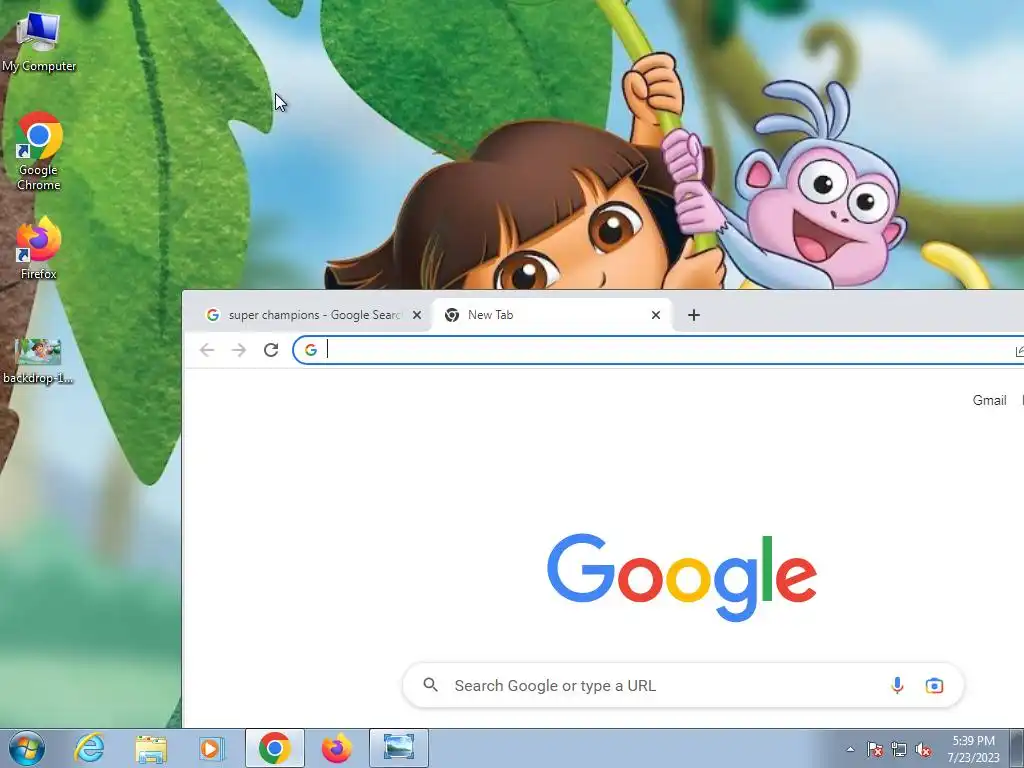Go back in Chrome
This screenshot has width=1024, height=768.
207,350
